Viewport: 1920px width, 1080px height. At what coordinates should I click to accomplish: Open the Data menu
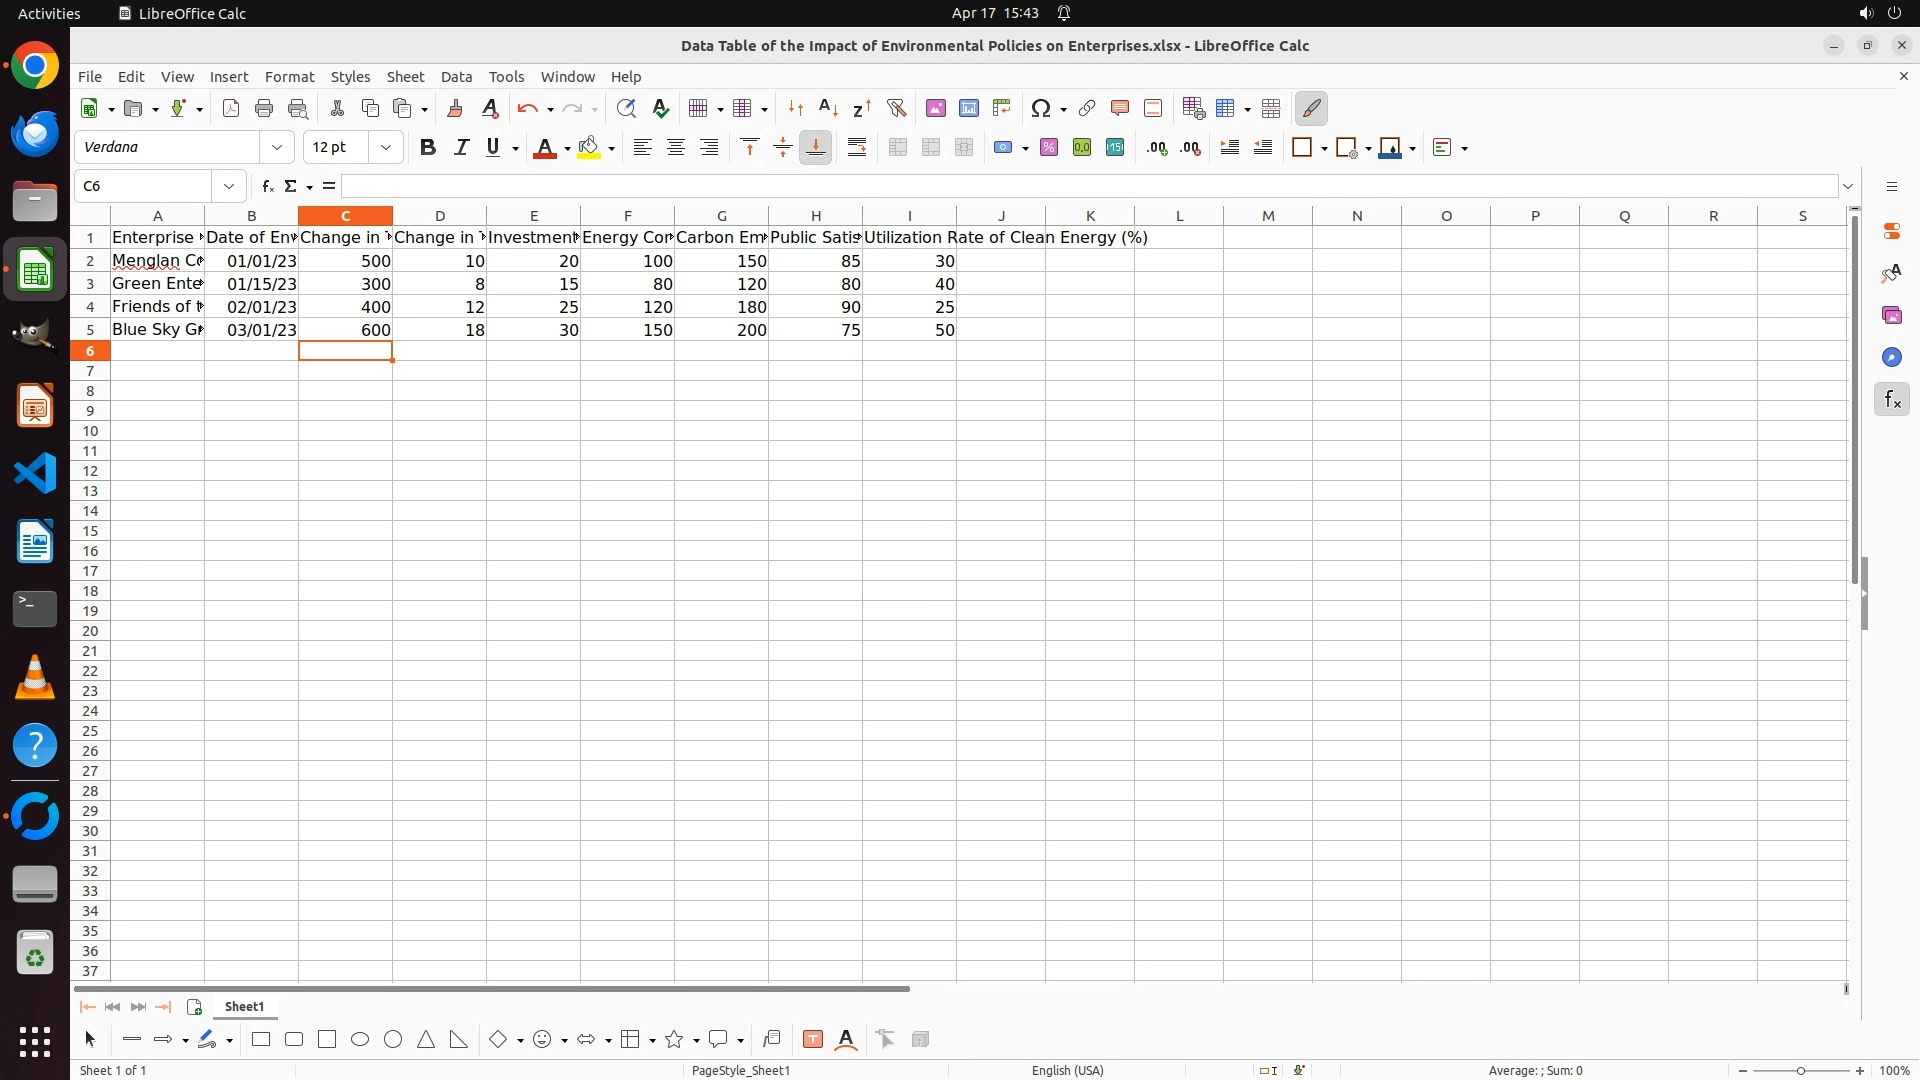click(456, 77)
